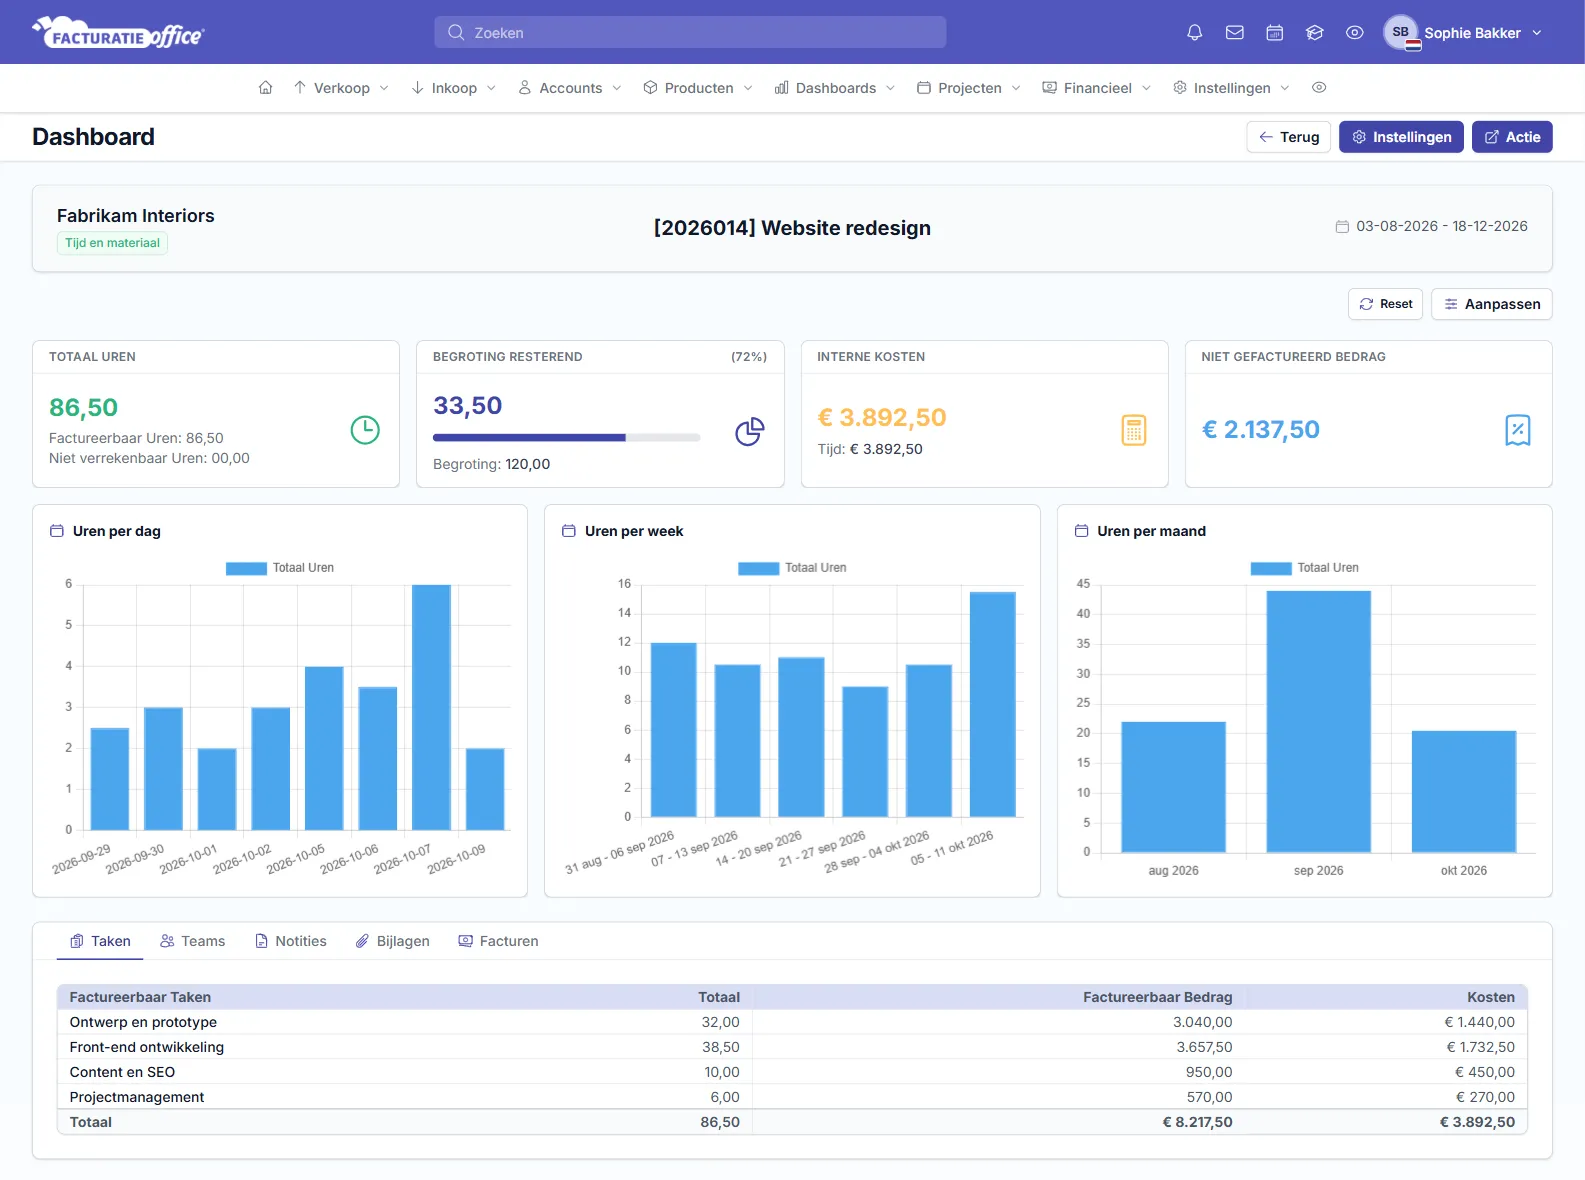Select the Front-end ontwikkeling row
This screenshot has width=1585, height=1180.
[x=792, y=1047]
